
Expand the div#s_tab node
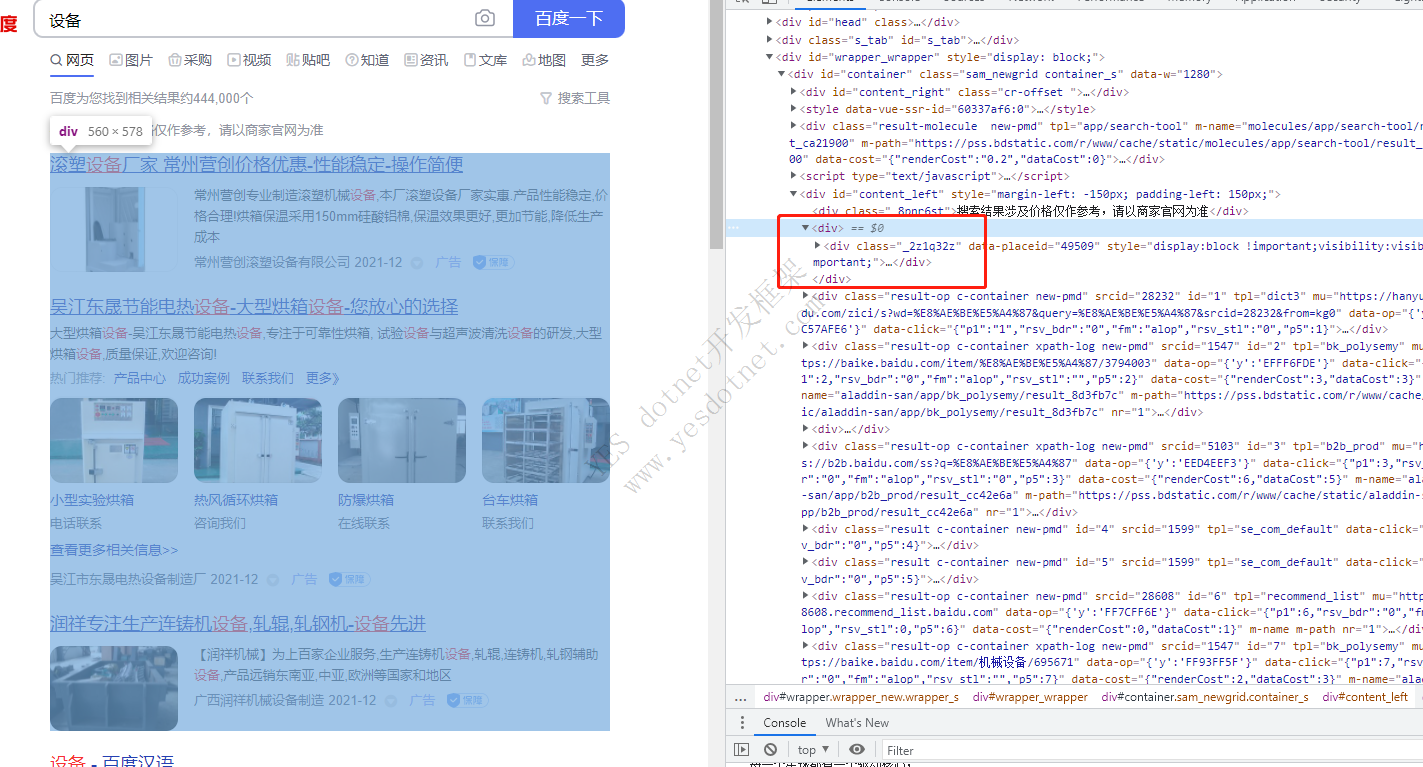[x=769, y=40]
